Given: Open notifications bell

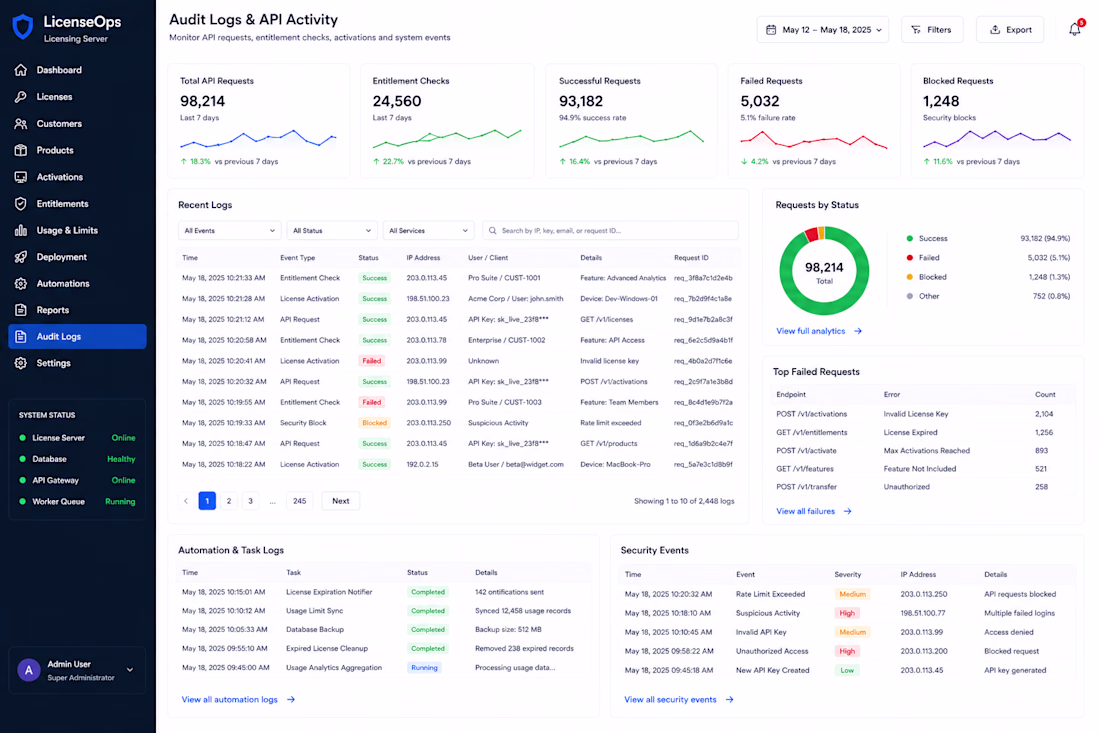Looking at the screenshot, I should click(x=1075, y=29).
